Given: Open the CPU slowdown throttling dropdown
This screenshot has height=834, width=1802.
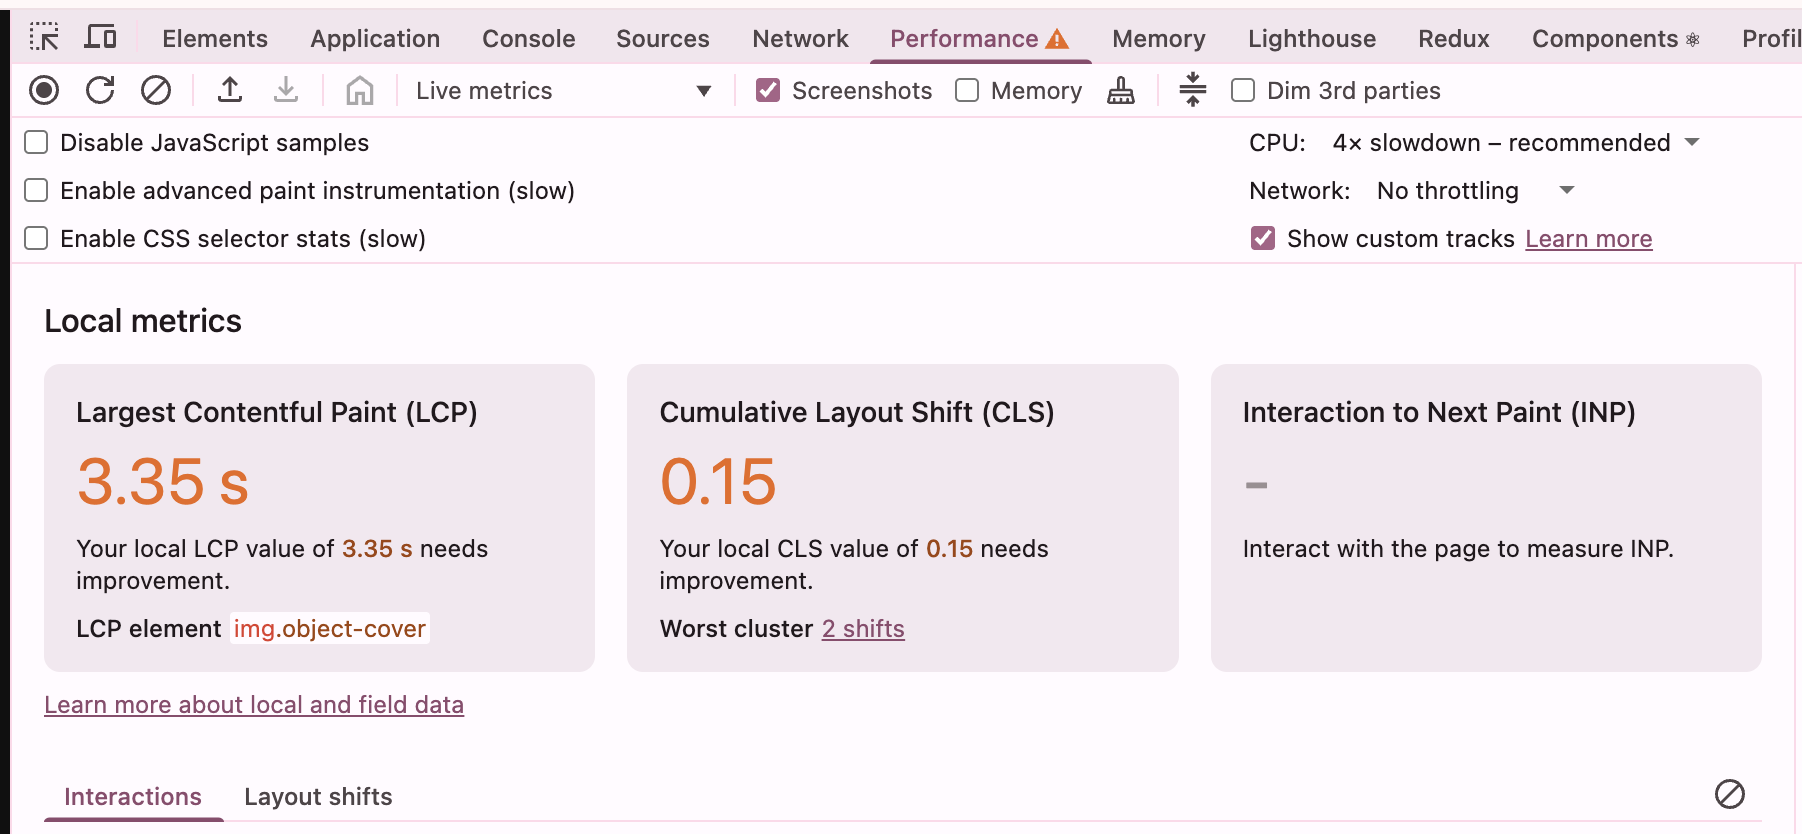Looking at the screenshot, I should coord(1515,143).
